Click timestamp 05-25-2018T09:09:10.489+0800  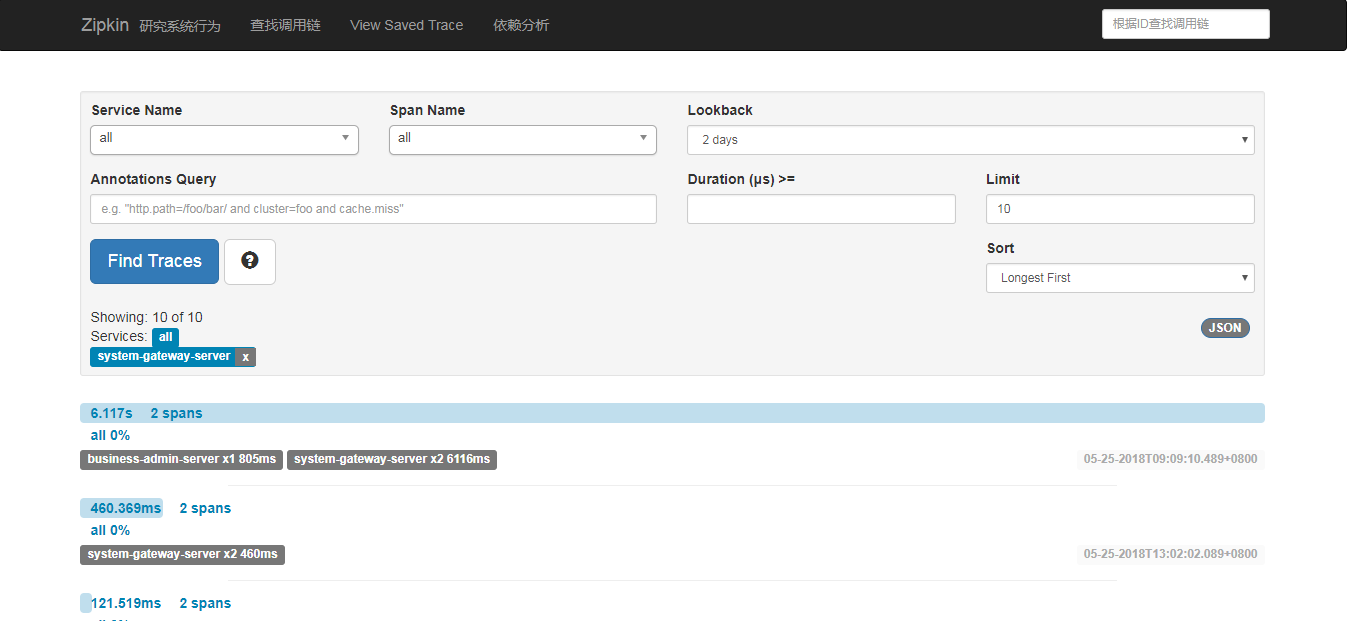pos(1170,459)
